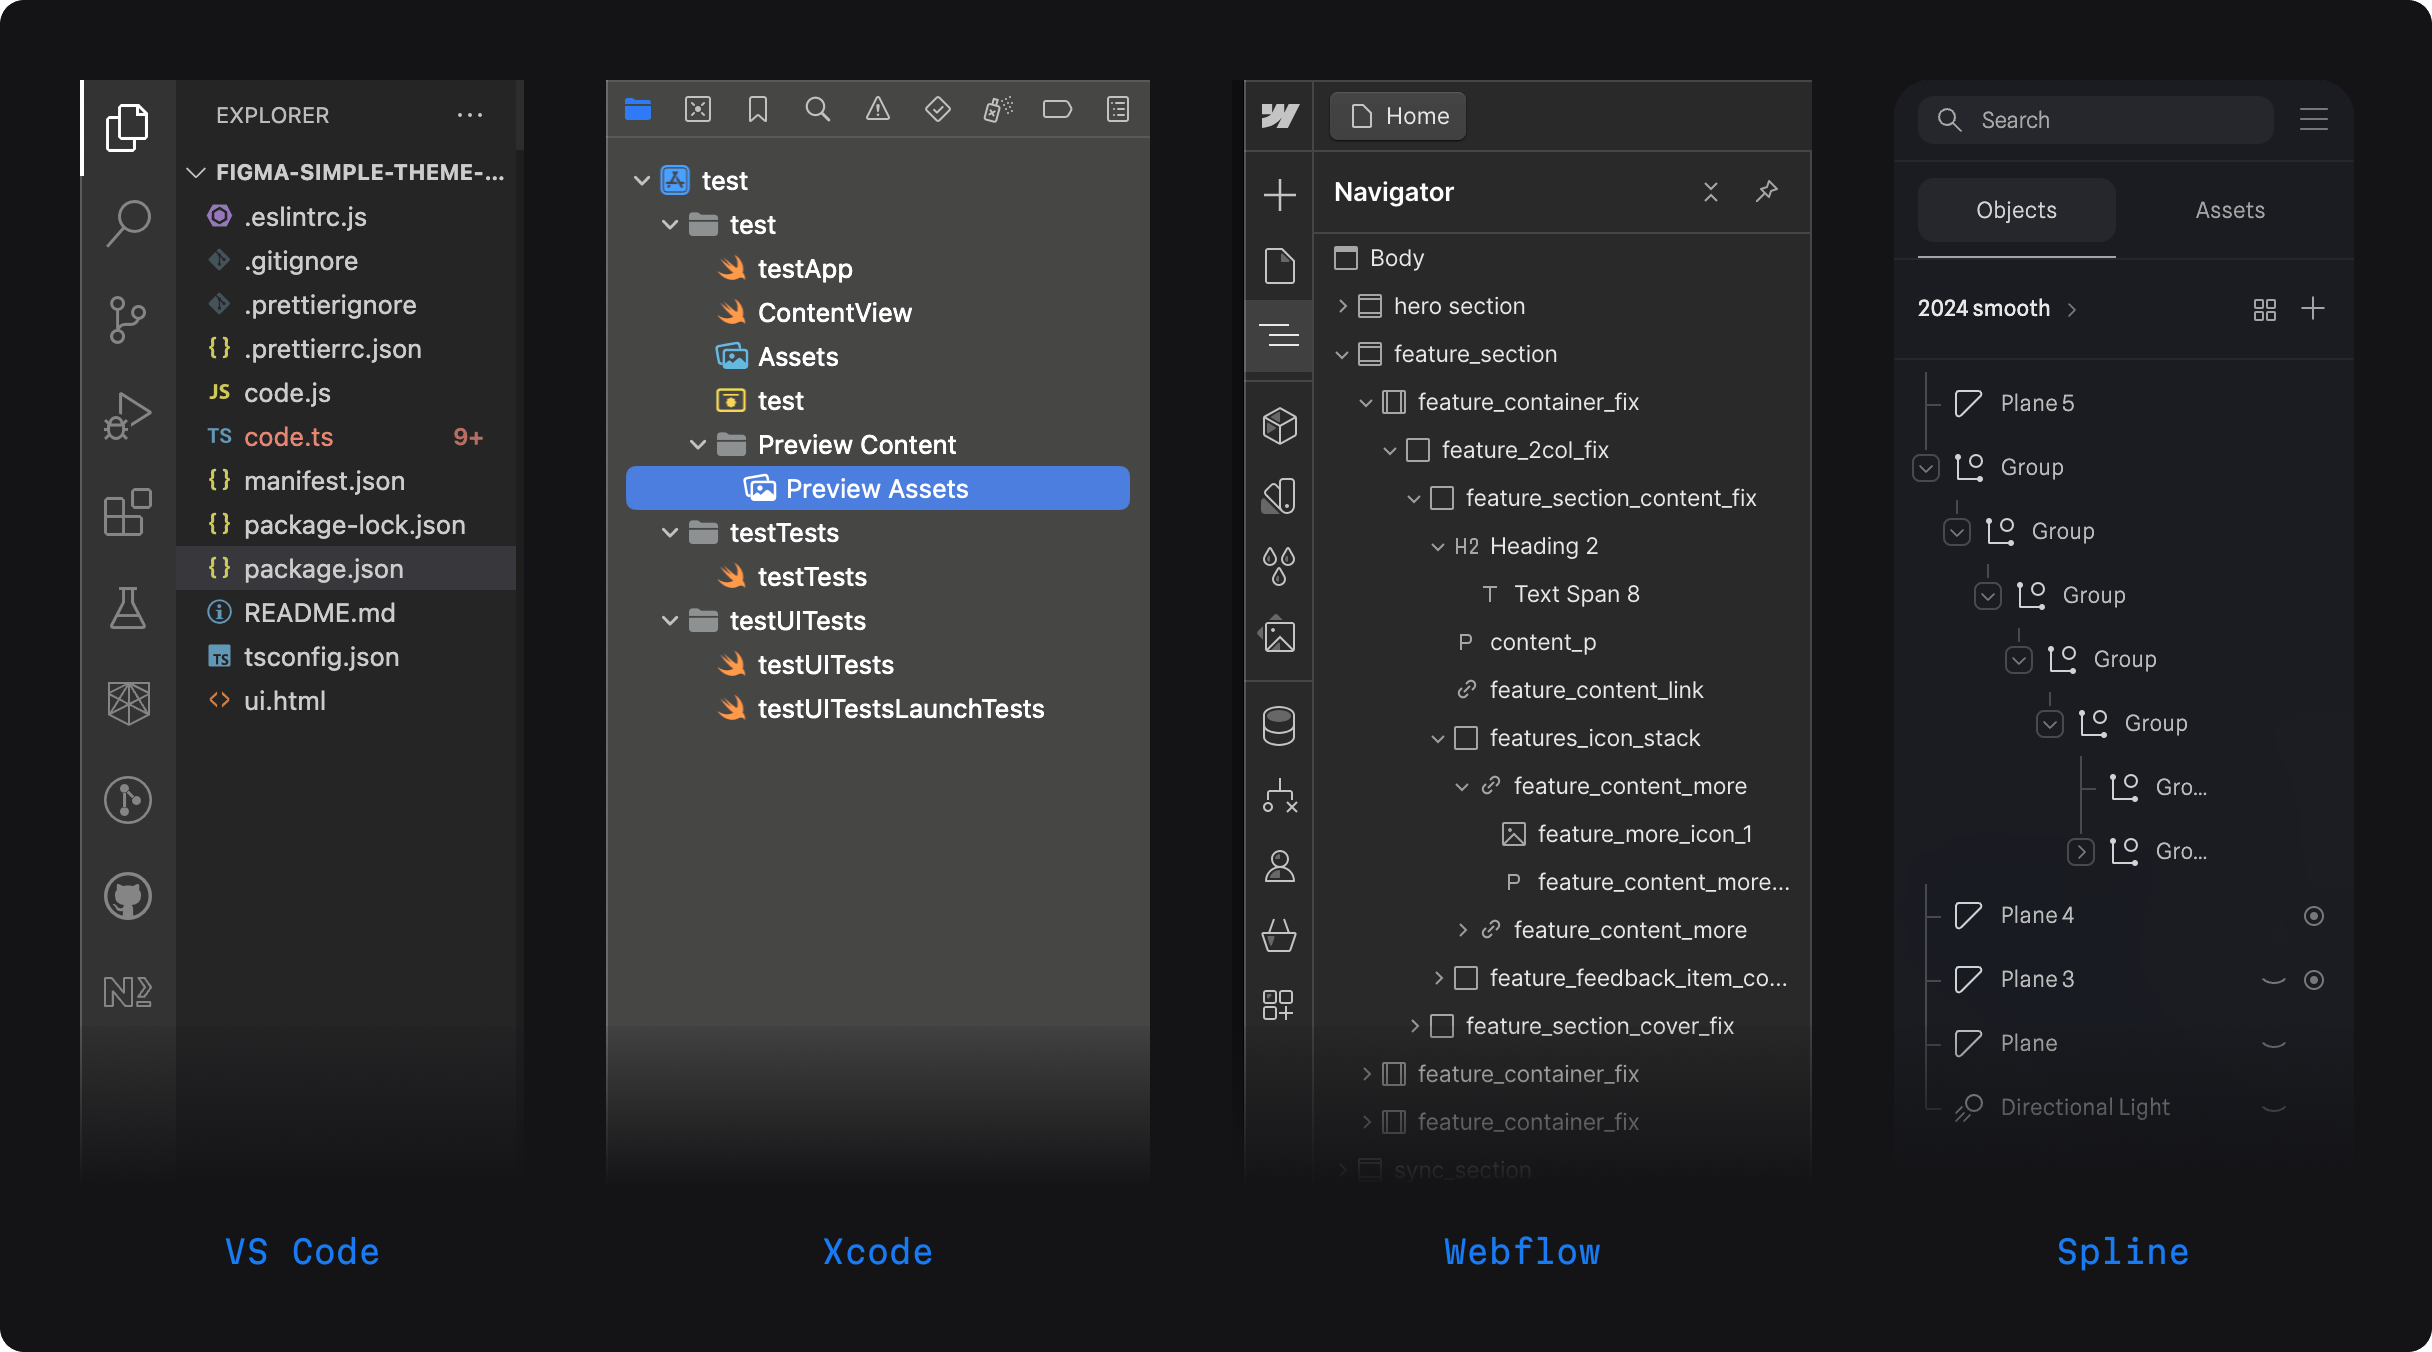The image size is (2432, 1352).
Task: Click the Add Elements plus icon in Webflow
Action: [x=1279, y=194]
